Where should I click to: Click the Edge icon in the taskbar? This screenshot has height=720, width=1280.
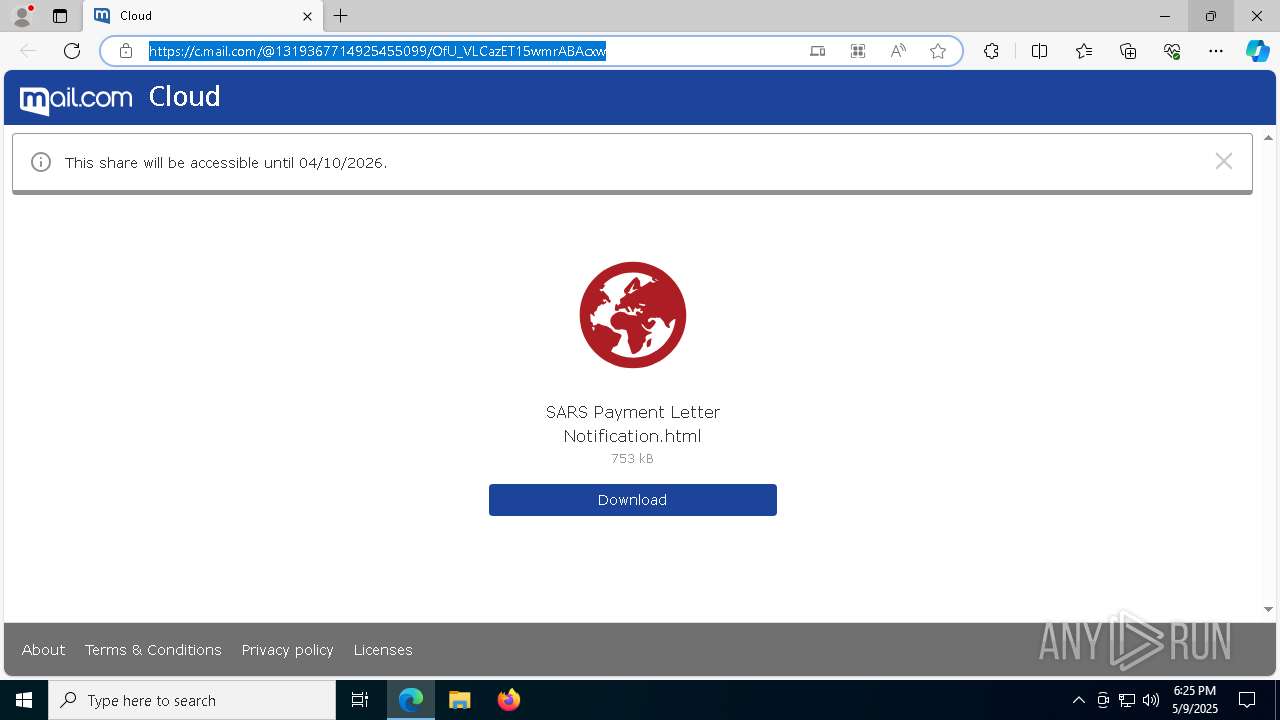click(411, 700)
